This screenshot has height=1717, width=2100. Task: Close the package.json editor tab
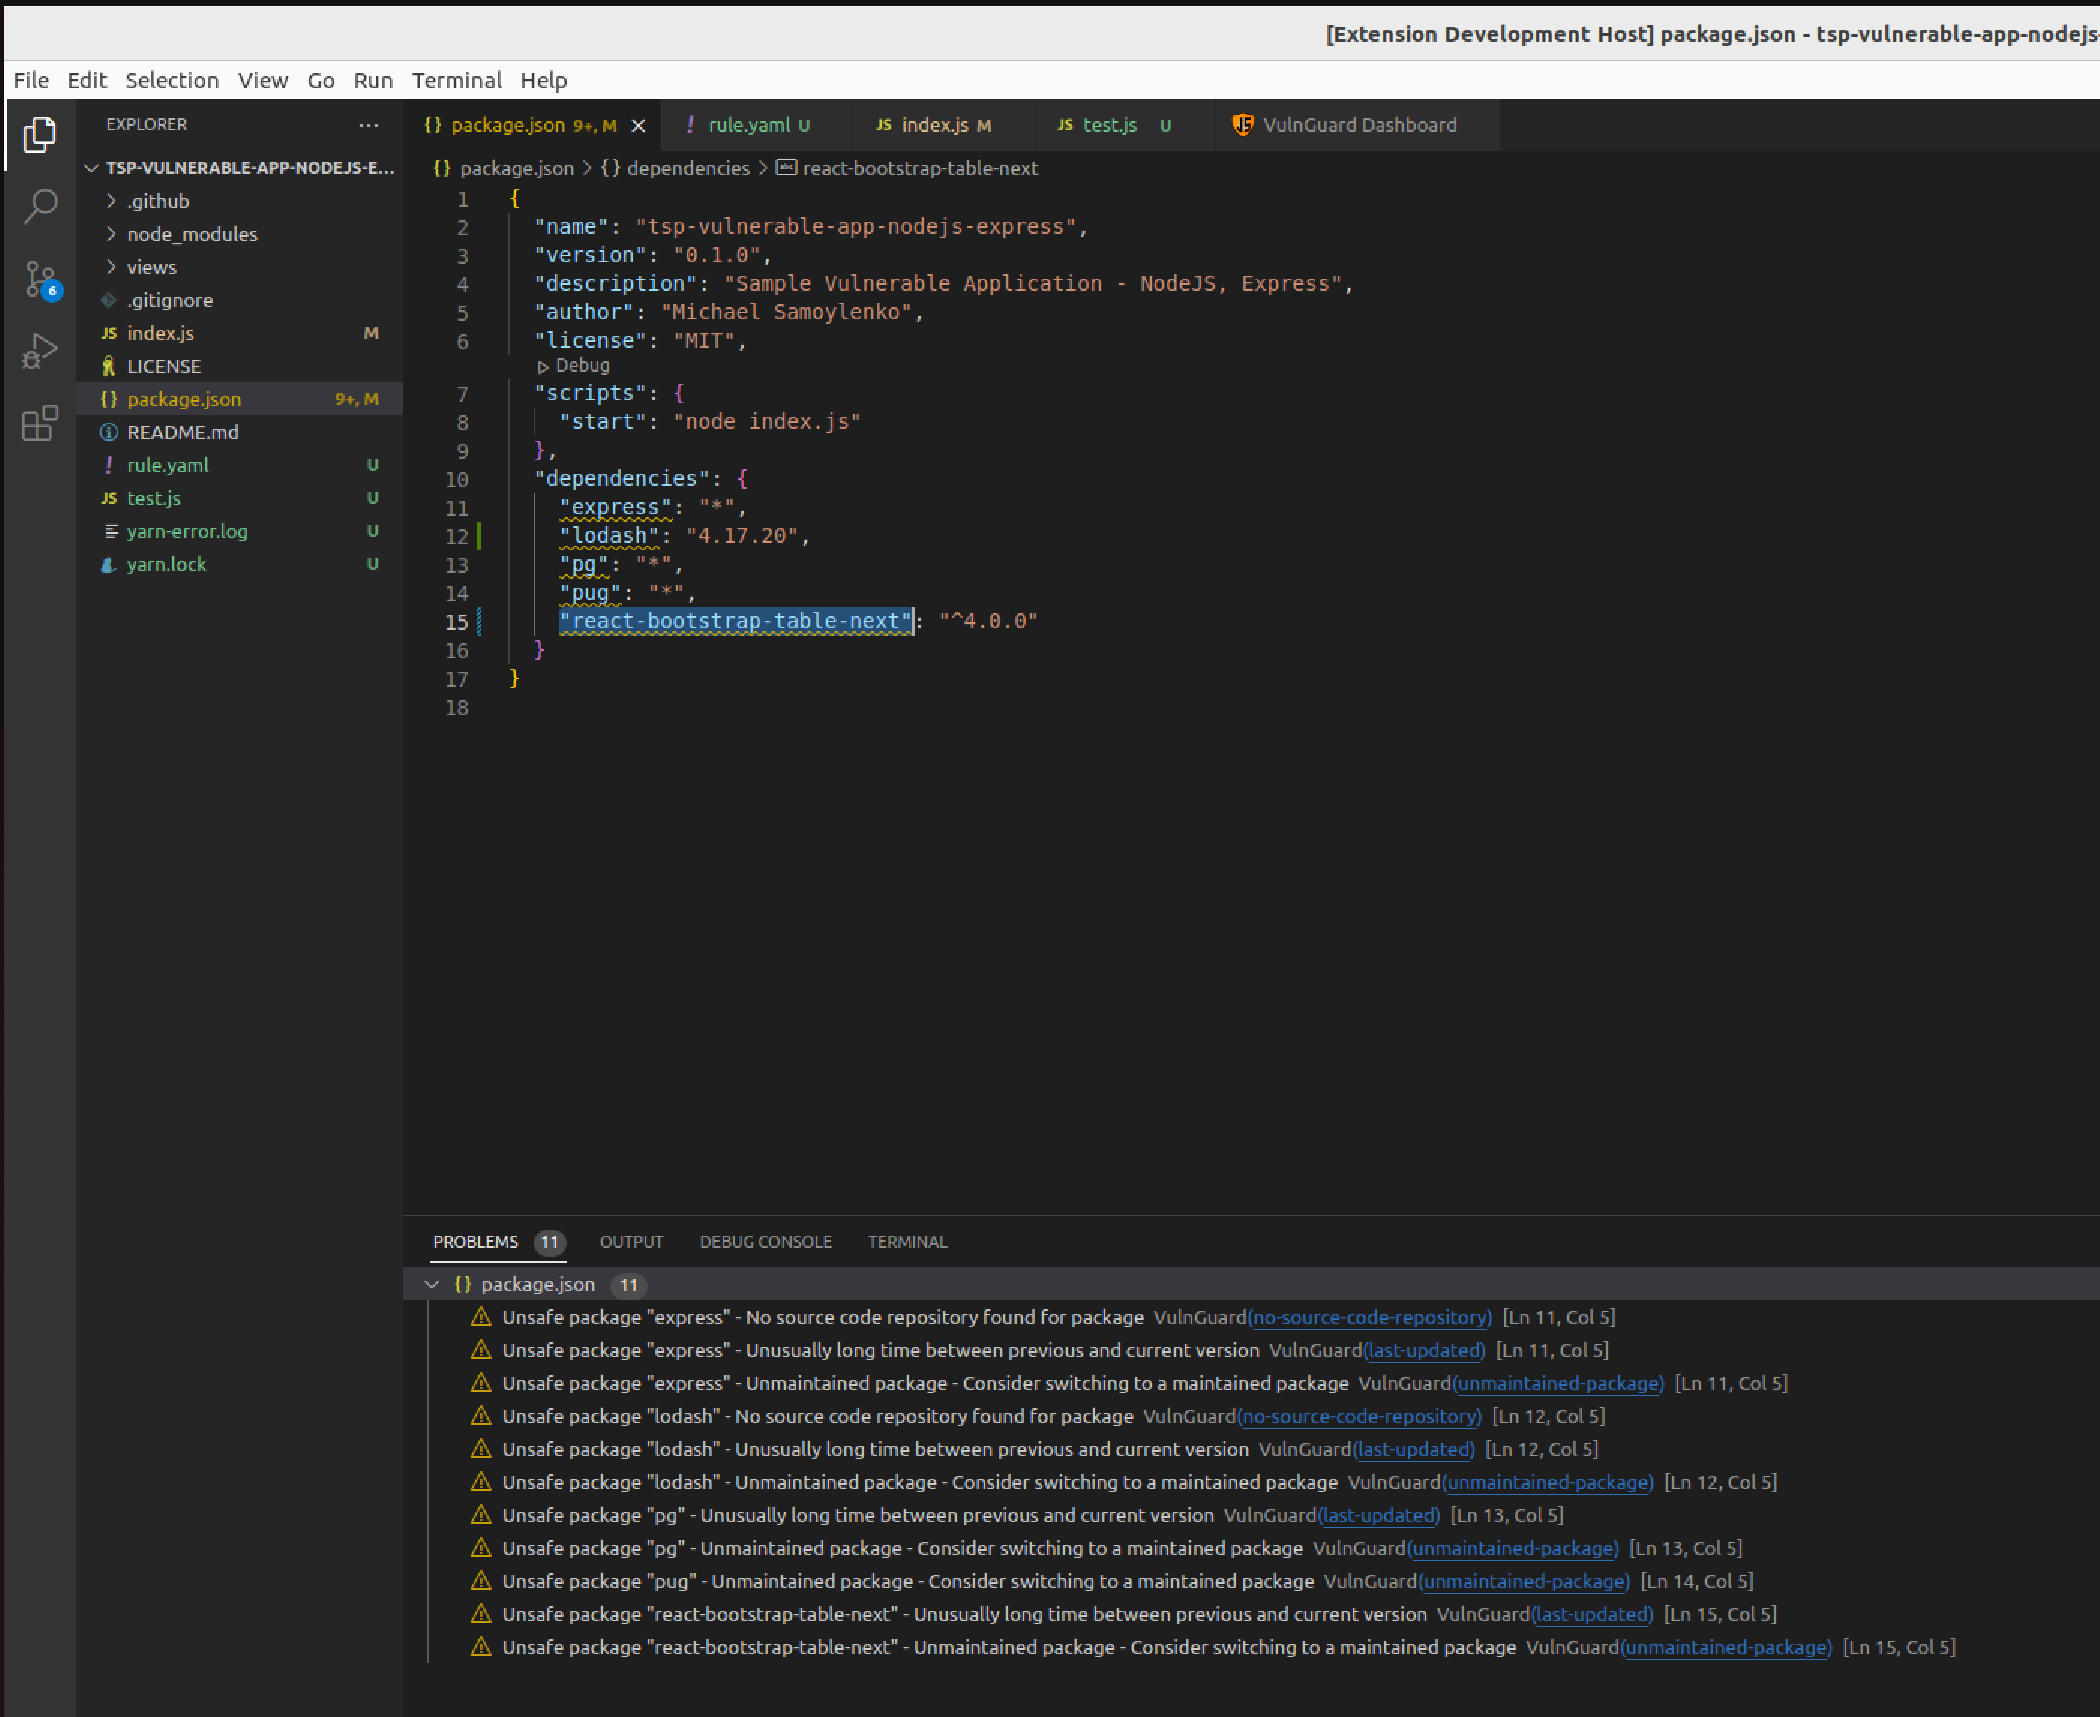(638, 126)
